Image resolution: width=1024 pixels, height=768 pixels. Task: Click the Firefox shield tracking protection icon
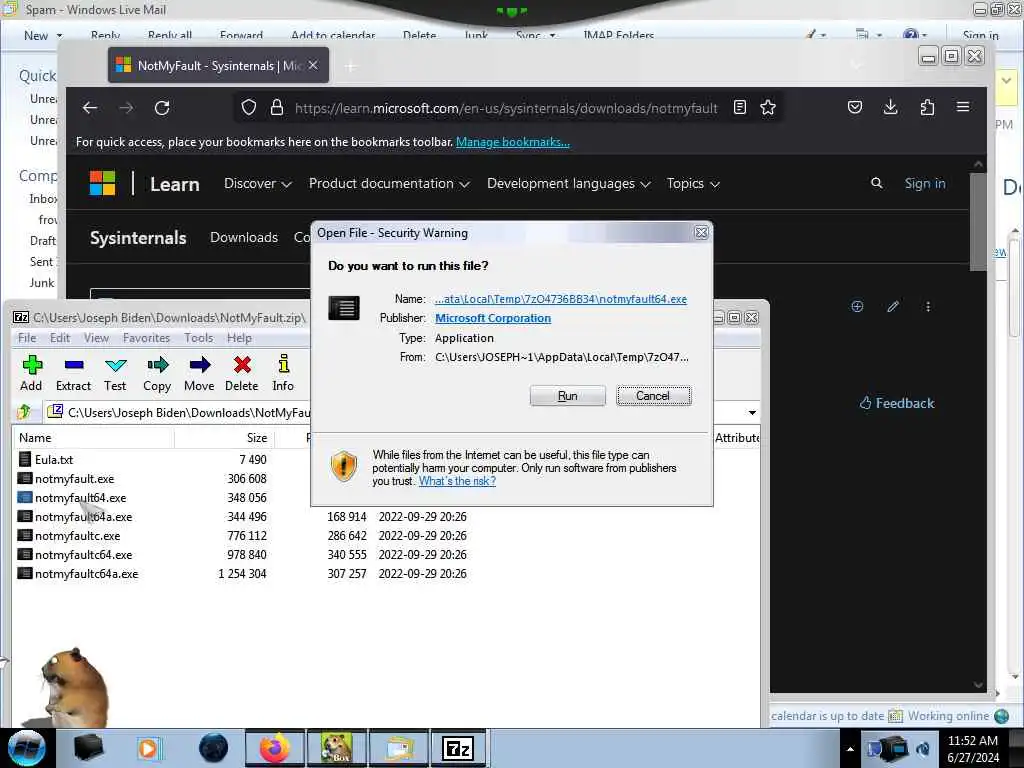tap(249, 108)
